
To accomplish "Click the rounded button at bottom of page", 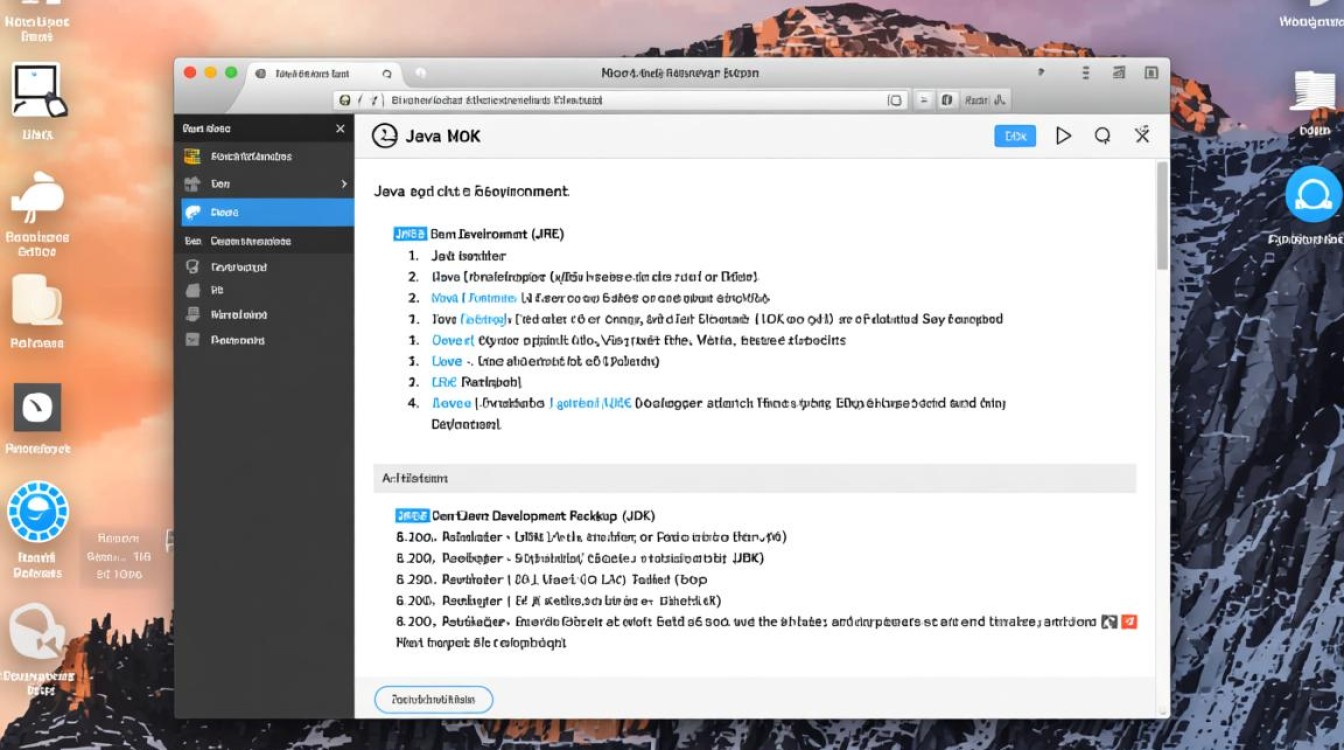I will pyautogui.click(x=433, y=699).
